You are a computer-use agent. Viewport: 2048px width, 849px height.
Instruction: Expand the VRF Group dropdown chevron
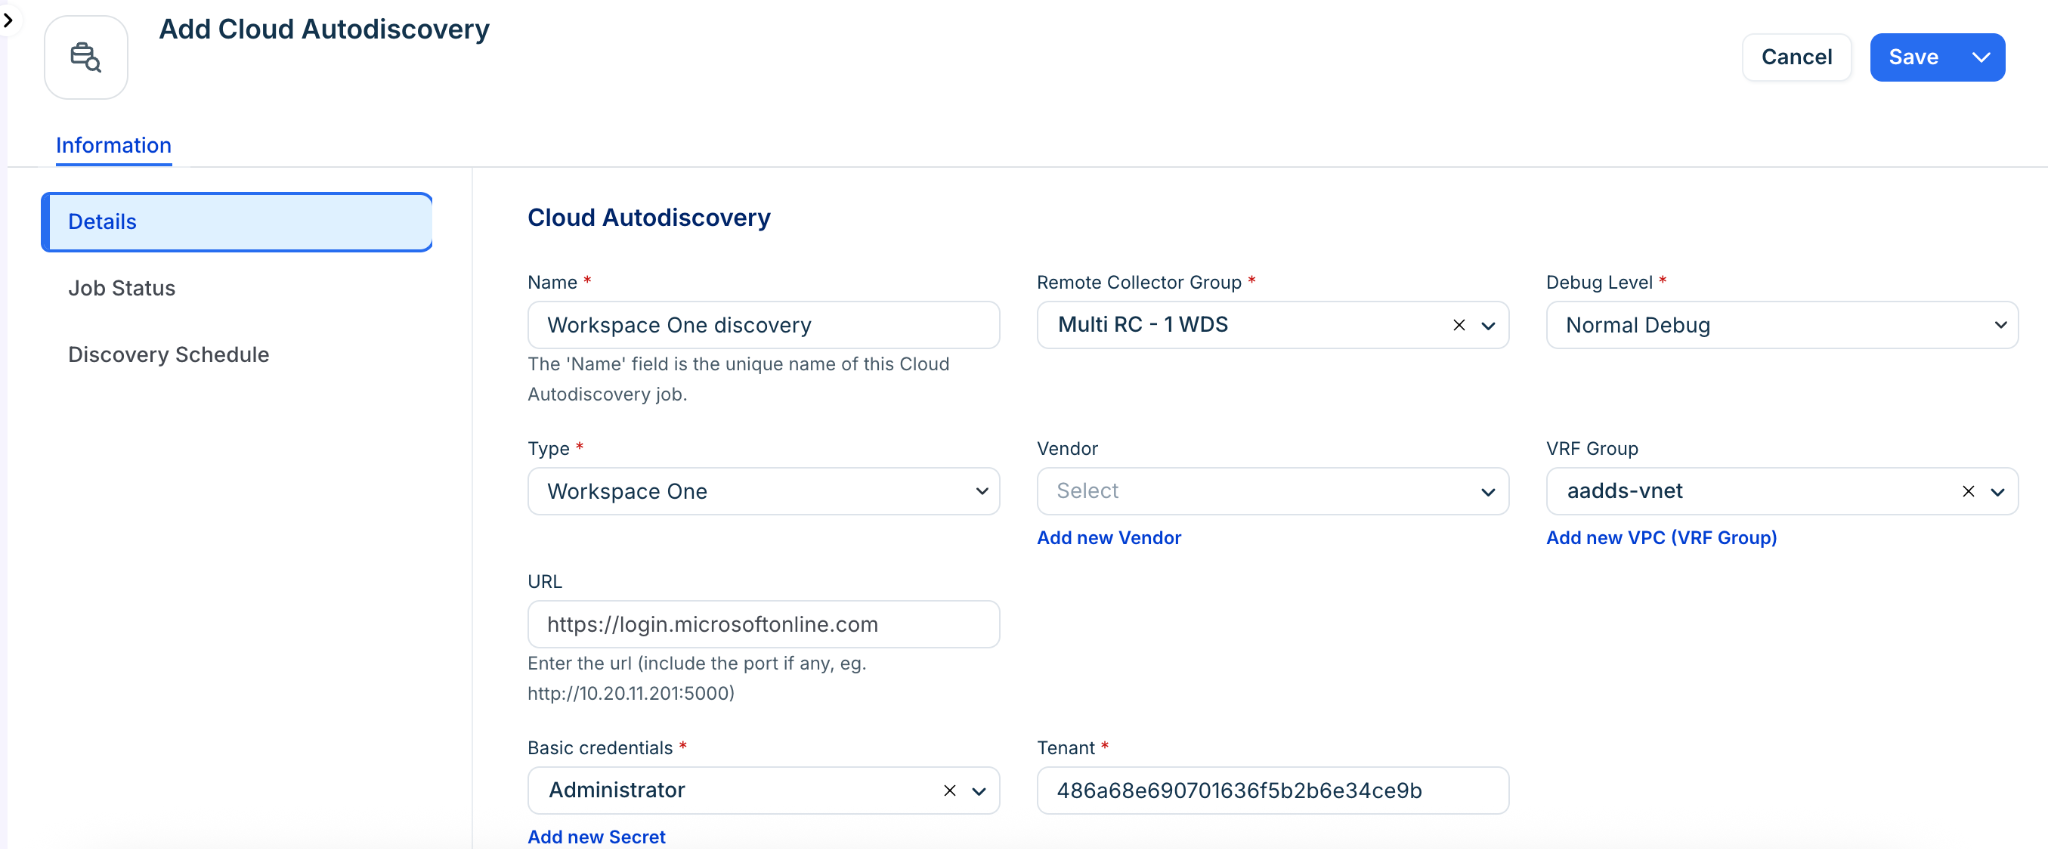click(1998, 492)
